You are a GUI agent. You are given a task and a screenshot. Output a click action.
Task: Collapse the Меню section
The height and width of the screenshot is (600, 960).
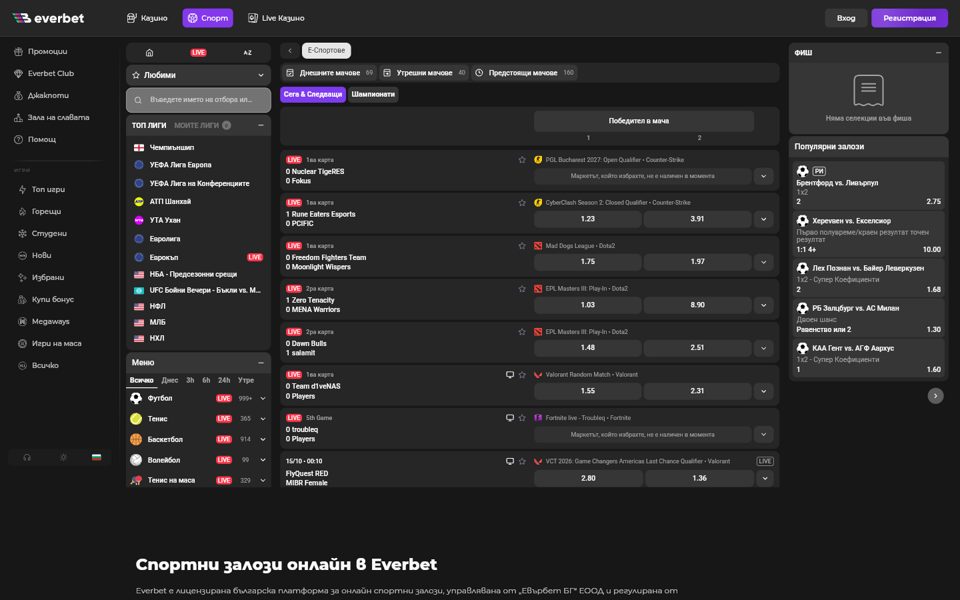coord(261,362)
